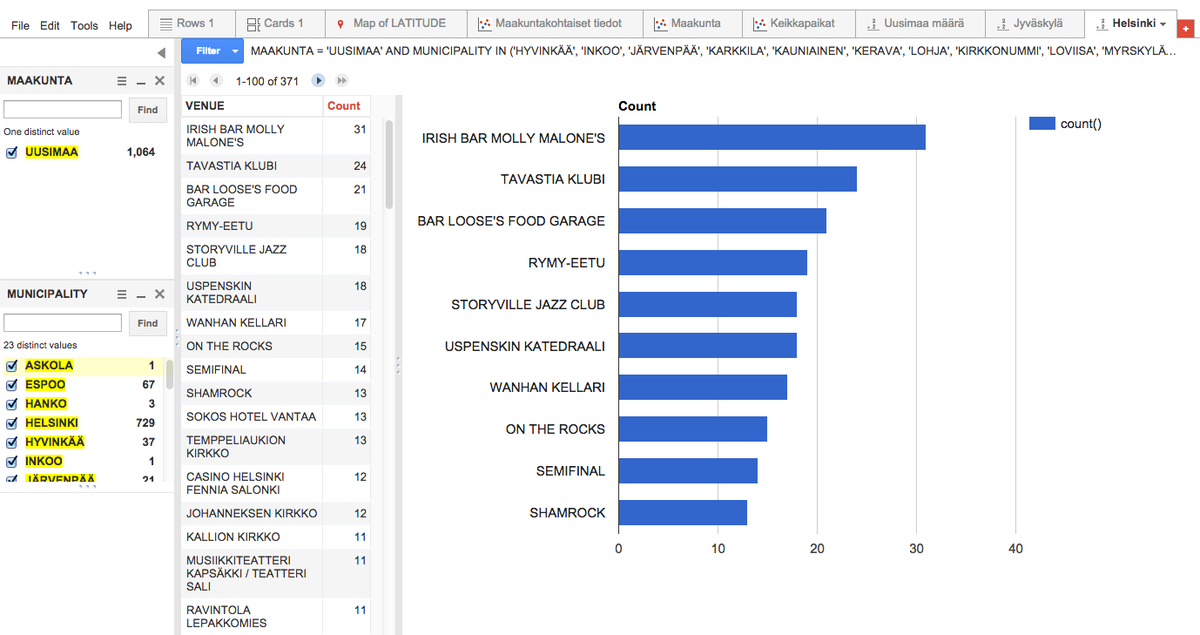Image resolution: width=1200 pixels, height=635 pixels.
Task: Open MAAKUNTA panel options menu icon
Action: coord(121,81)
